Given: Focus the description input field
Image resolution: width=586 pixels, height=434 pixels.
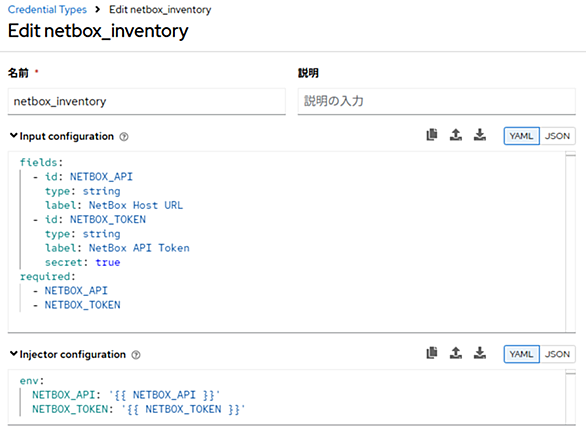Looking at the screenshot, I should point(437,101).
